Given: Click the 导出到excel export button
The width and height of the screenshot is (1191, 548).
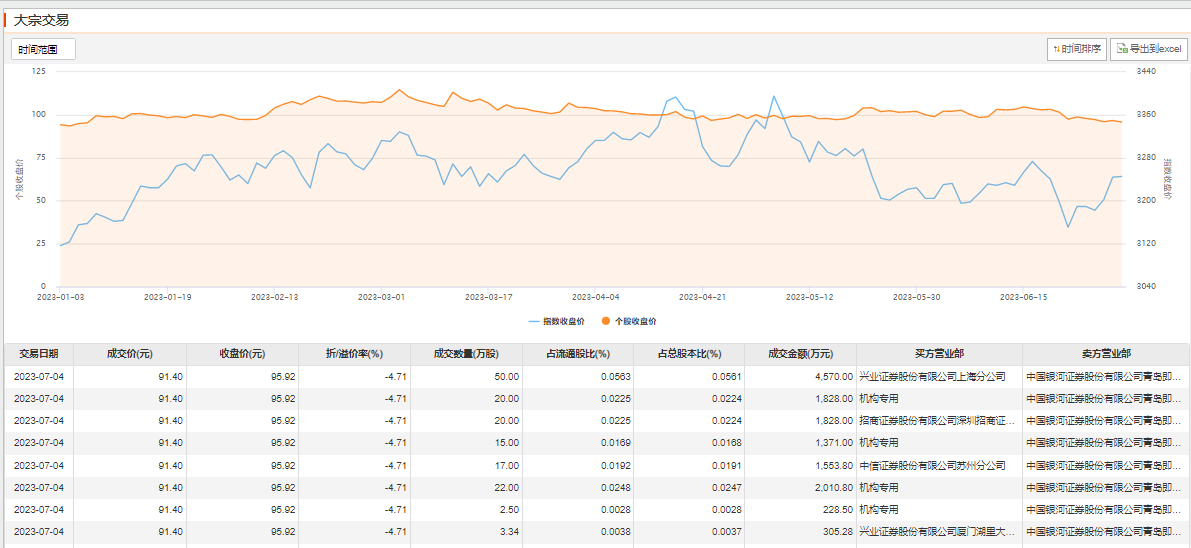Looking at the screenshot, I should coord(1148,49).
